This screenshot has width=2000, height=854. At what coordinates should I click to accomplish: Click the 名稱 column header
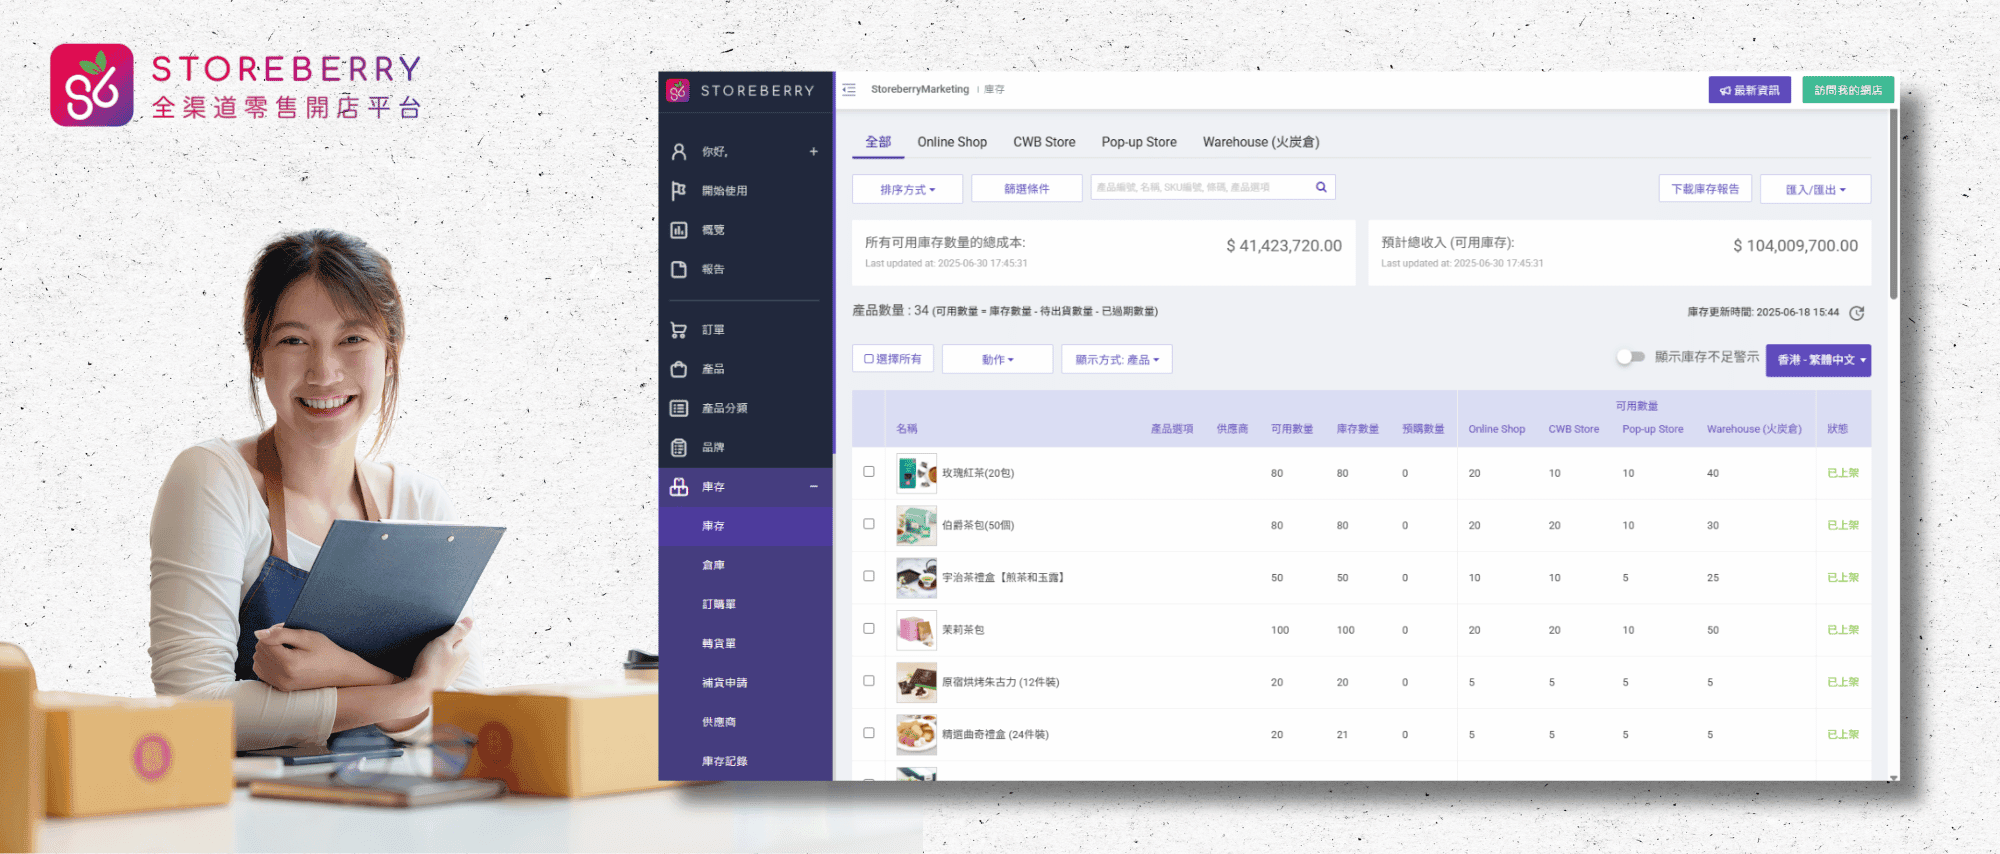(x=907, y=429)
